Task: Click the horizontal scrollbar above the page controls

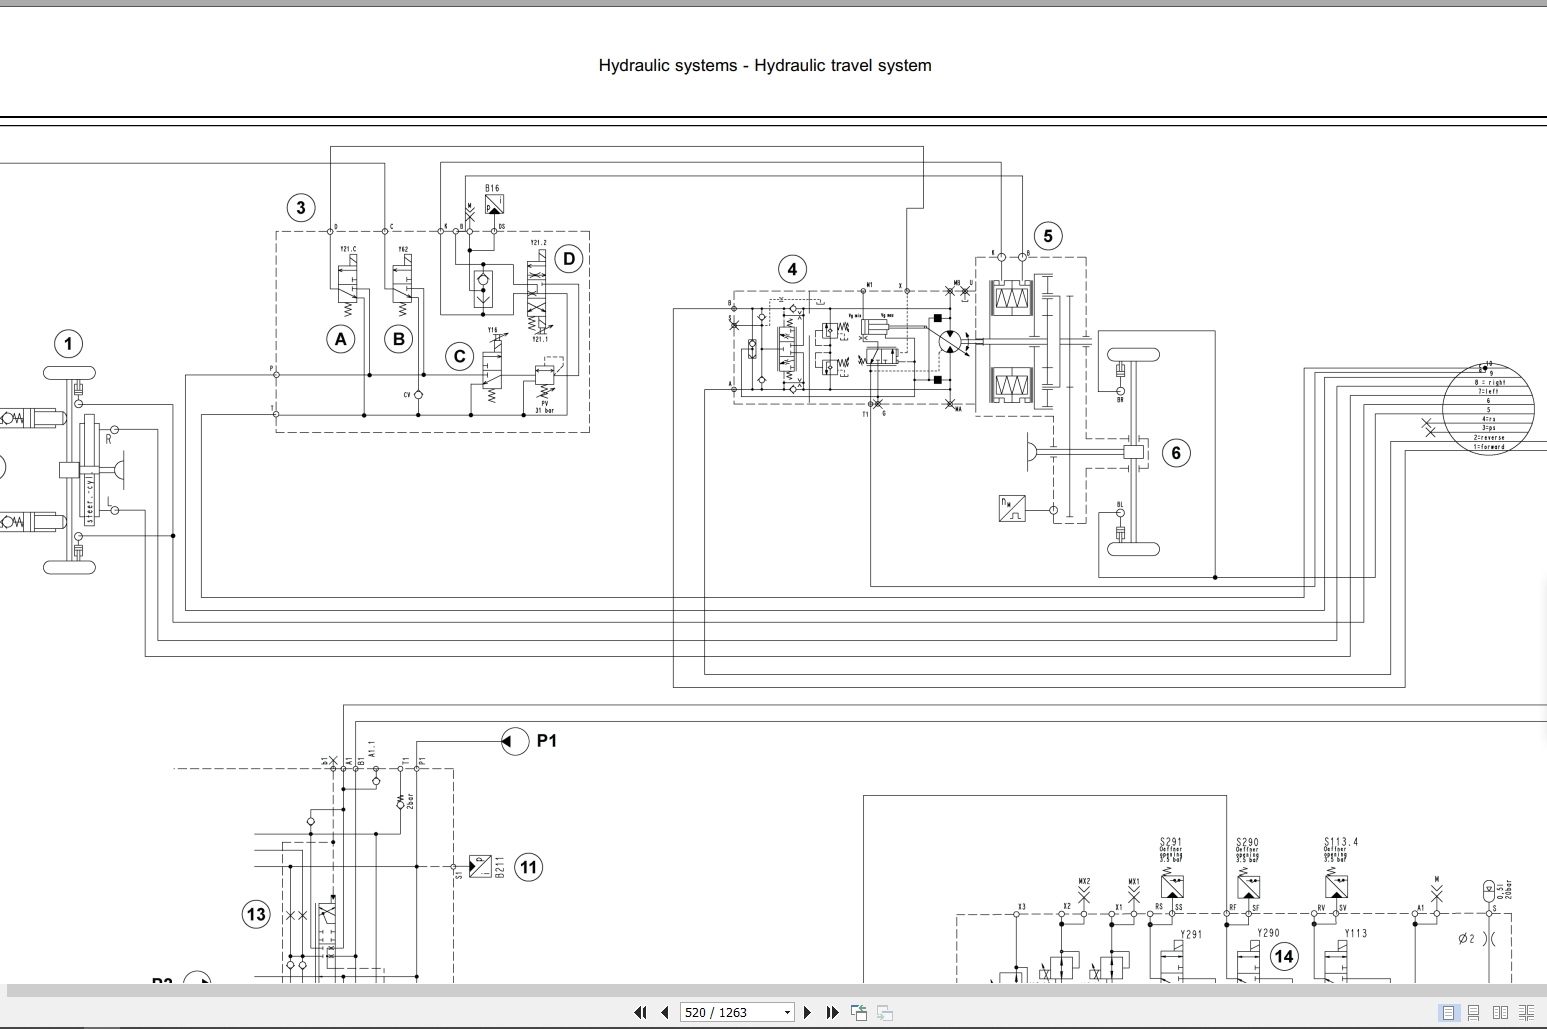Action: tap(773, 990)
